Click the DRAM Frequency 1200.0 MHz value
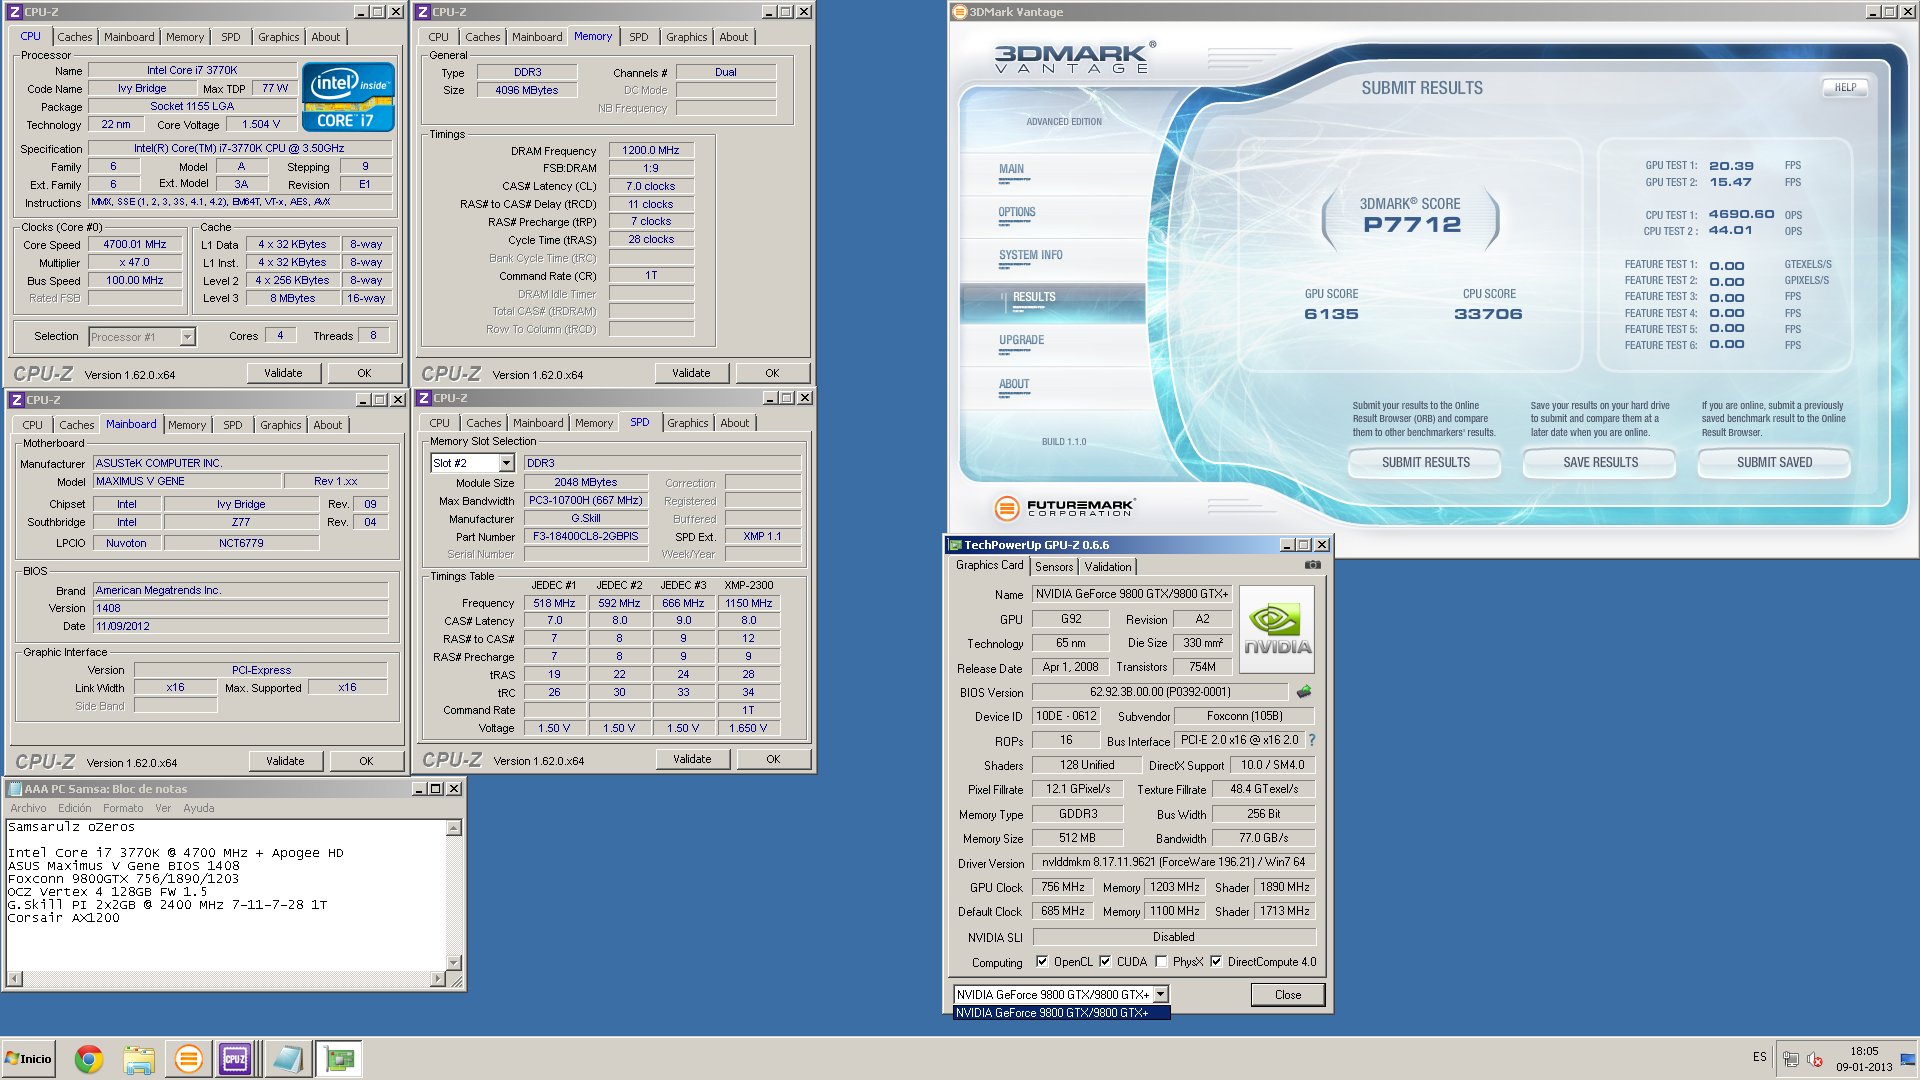The width and height of the screenshot is (1920, 1080). pos(651,151)
